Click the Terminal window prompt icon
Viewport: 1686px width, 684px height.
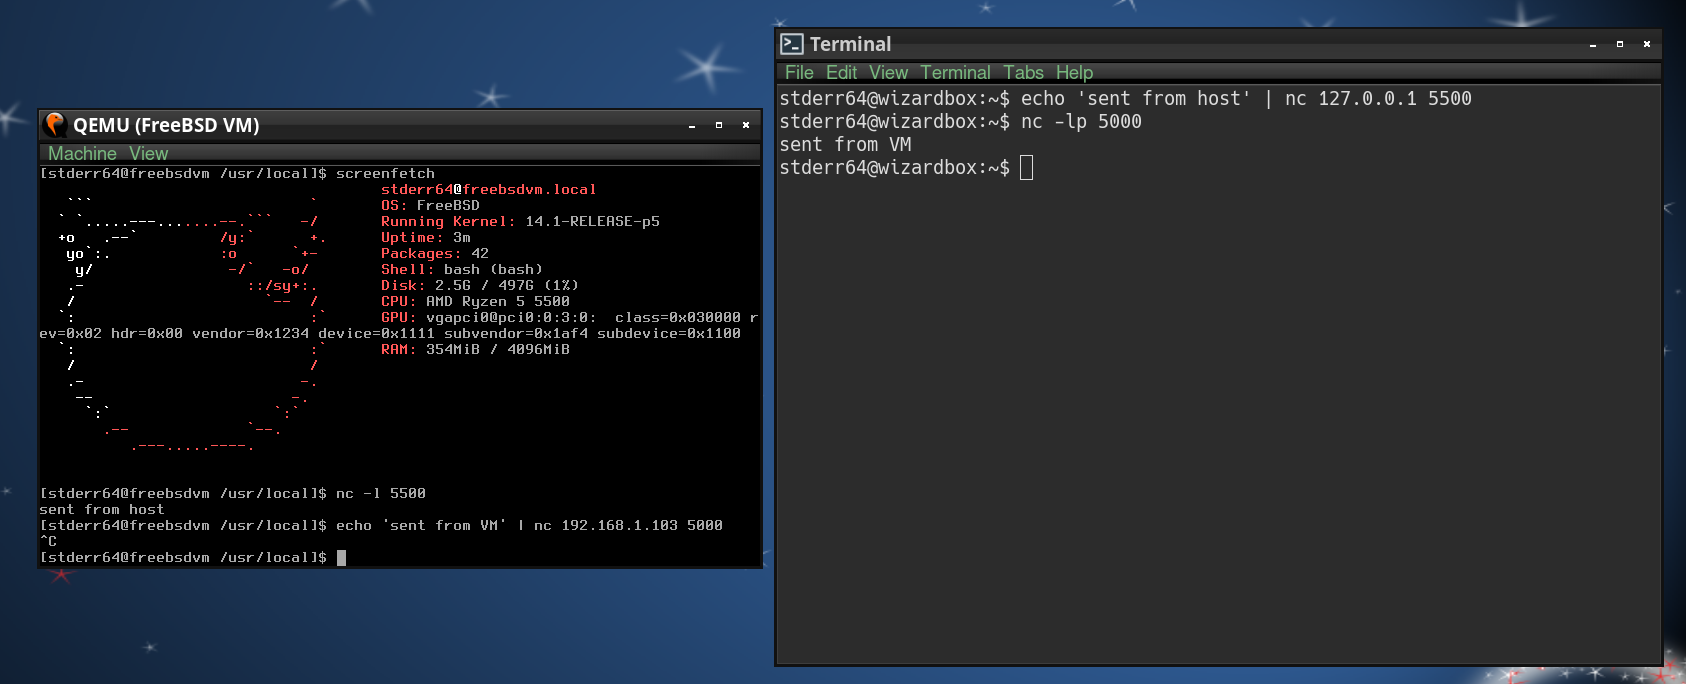pyautogui.click(x=792, y=44)
